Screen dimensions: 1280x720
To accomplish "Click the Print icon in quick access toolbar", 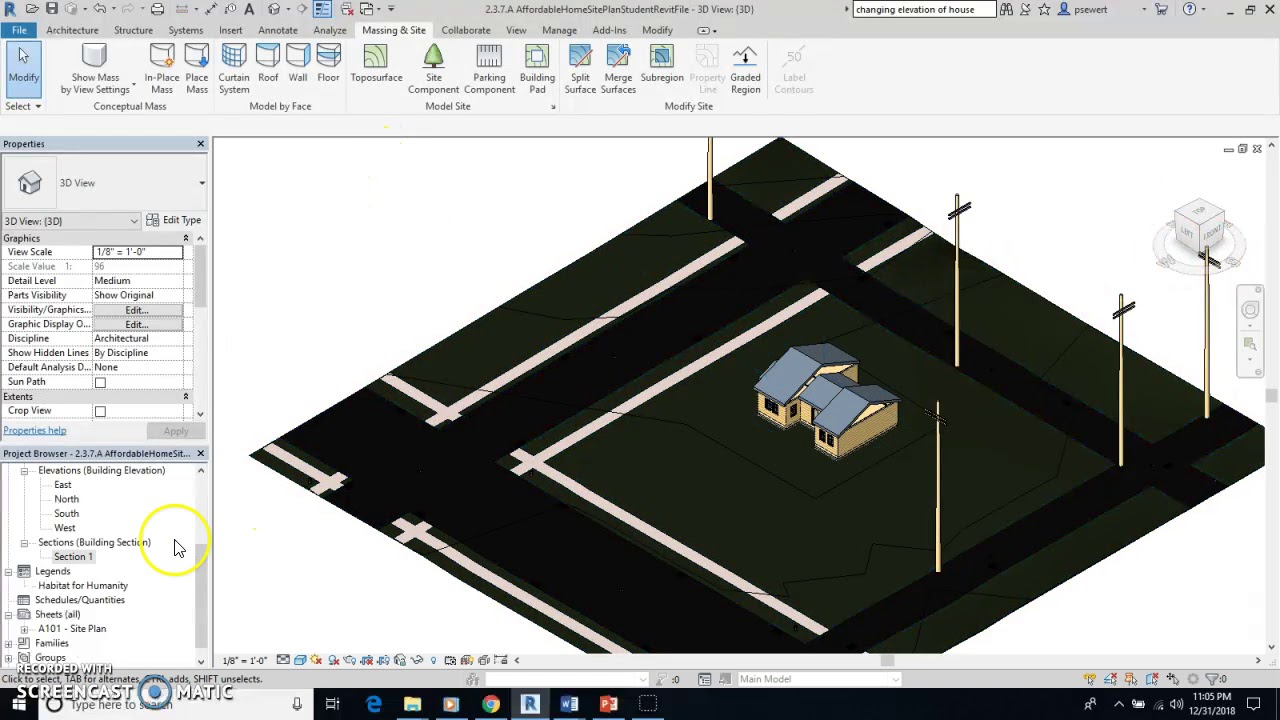I will click(x=157, y=9).
